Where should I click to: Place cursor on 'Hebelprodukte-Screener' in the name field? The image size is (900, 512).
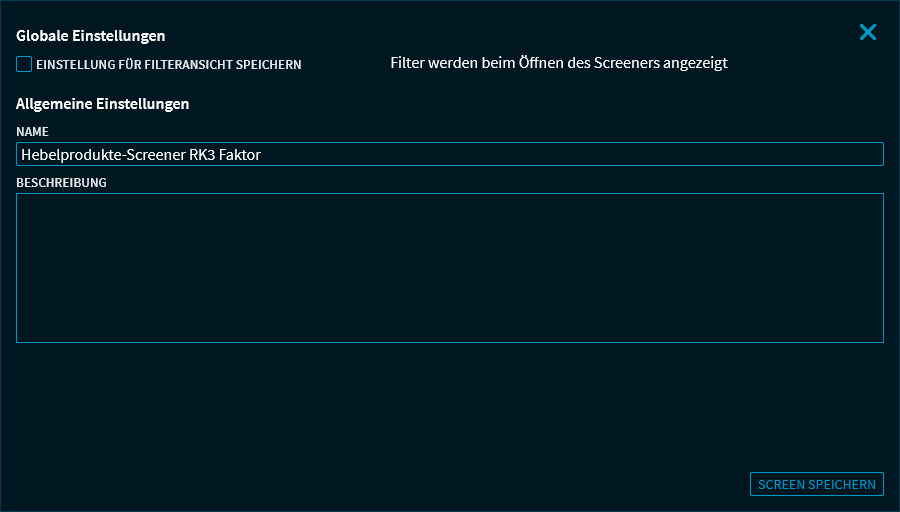tap(102, 155)
